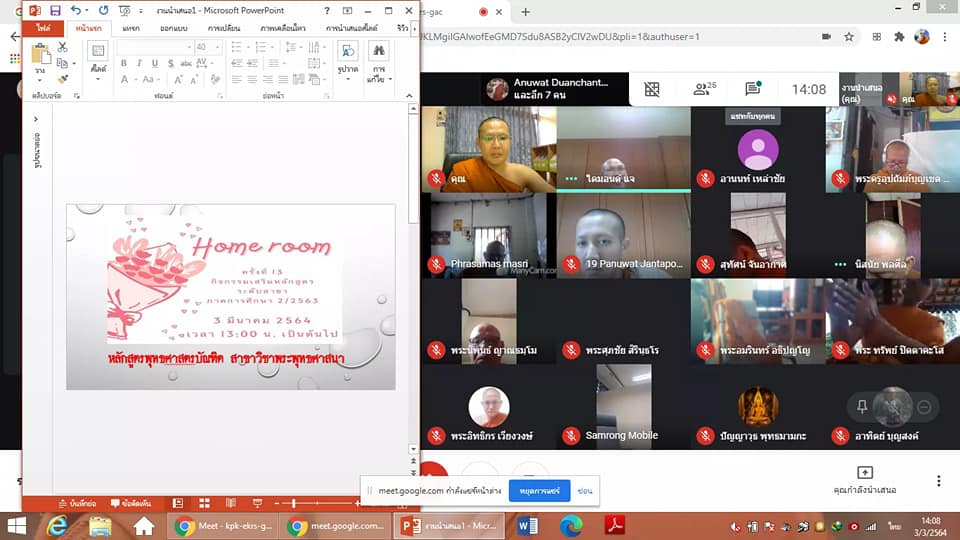Click the slide vertical scrollbar down arrow
The image size is (960, 540).
tap(413, 449)
